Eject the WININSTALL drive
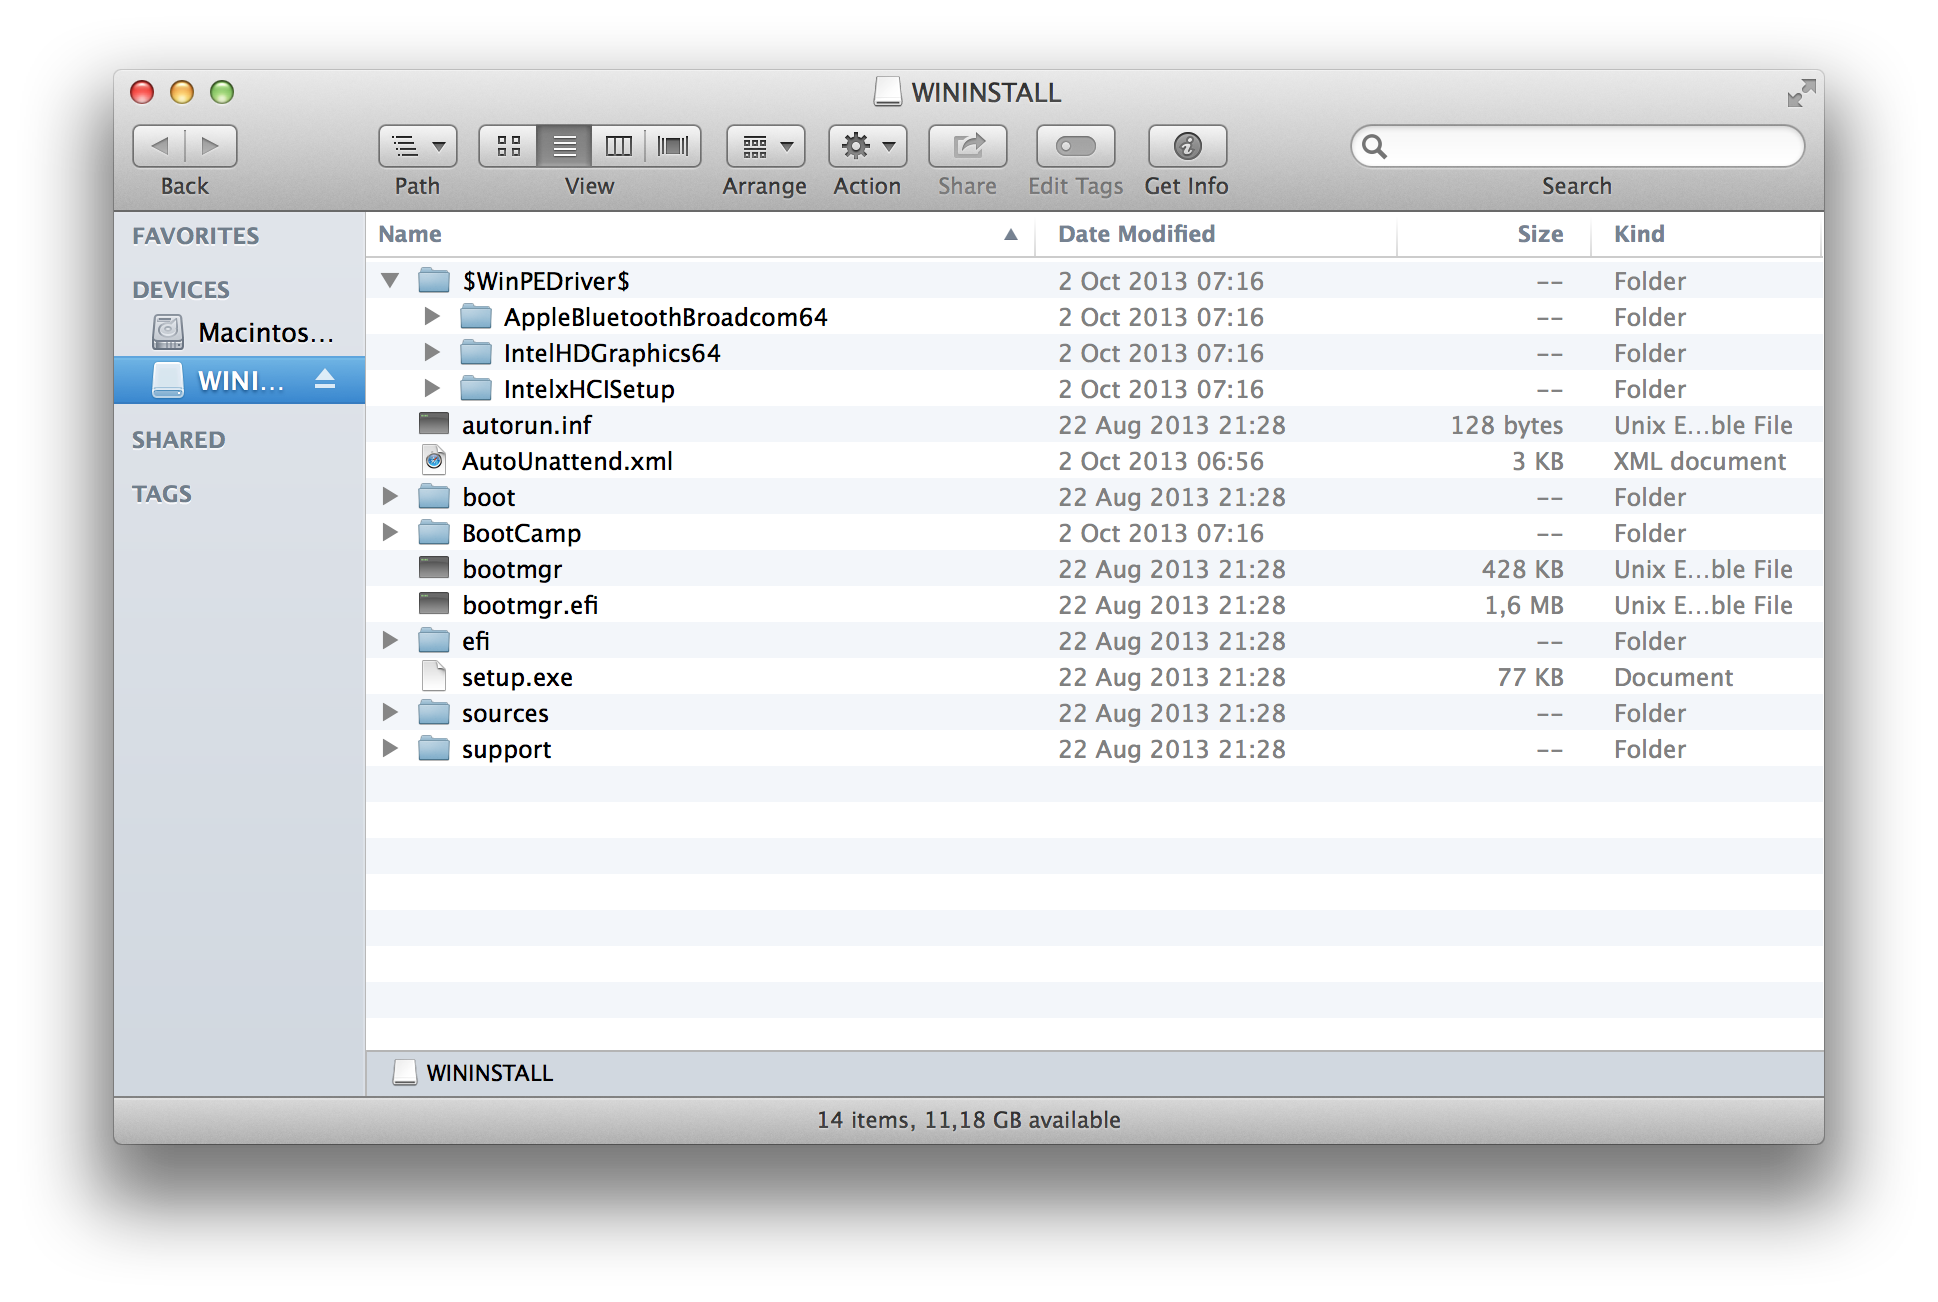Viewport: 1938px width, 1302px height. (x=325, y=380)
